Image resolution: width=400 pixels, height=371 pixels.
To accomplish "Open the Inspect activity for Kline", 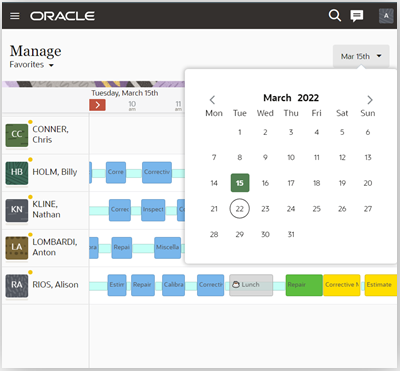I will [x=153, y=210].
